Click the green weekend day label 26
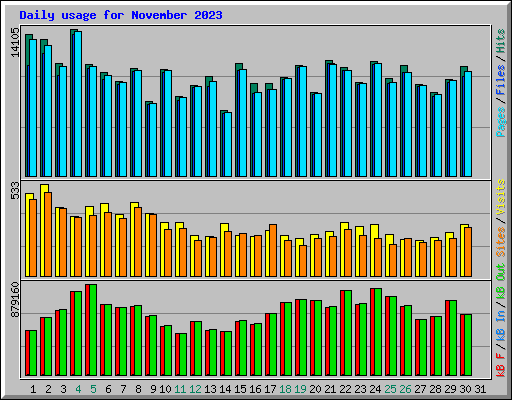 405,389
